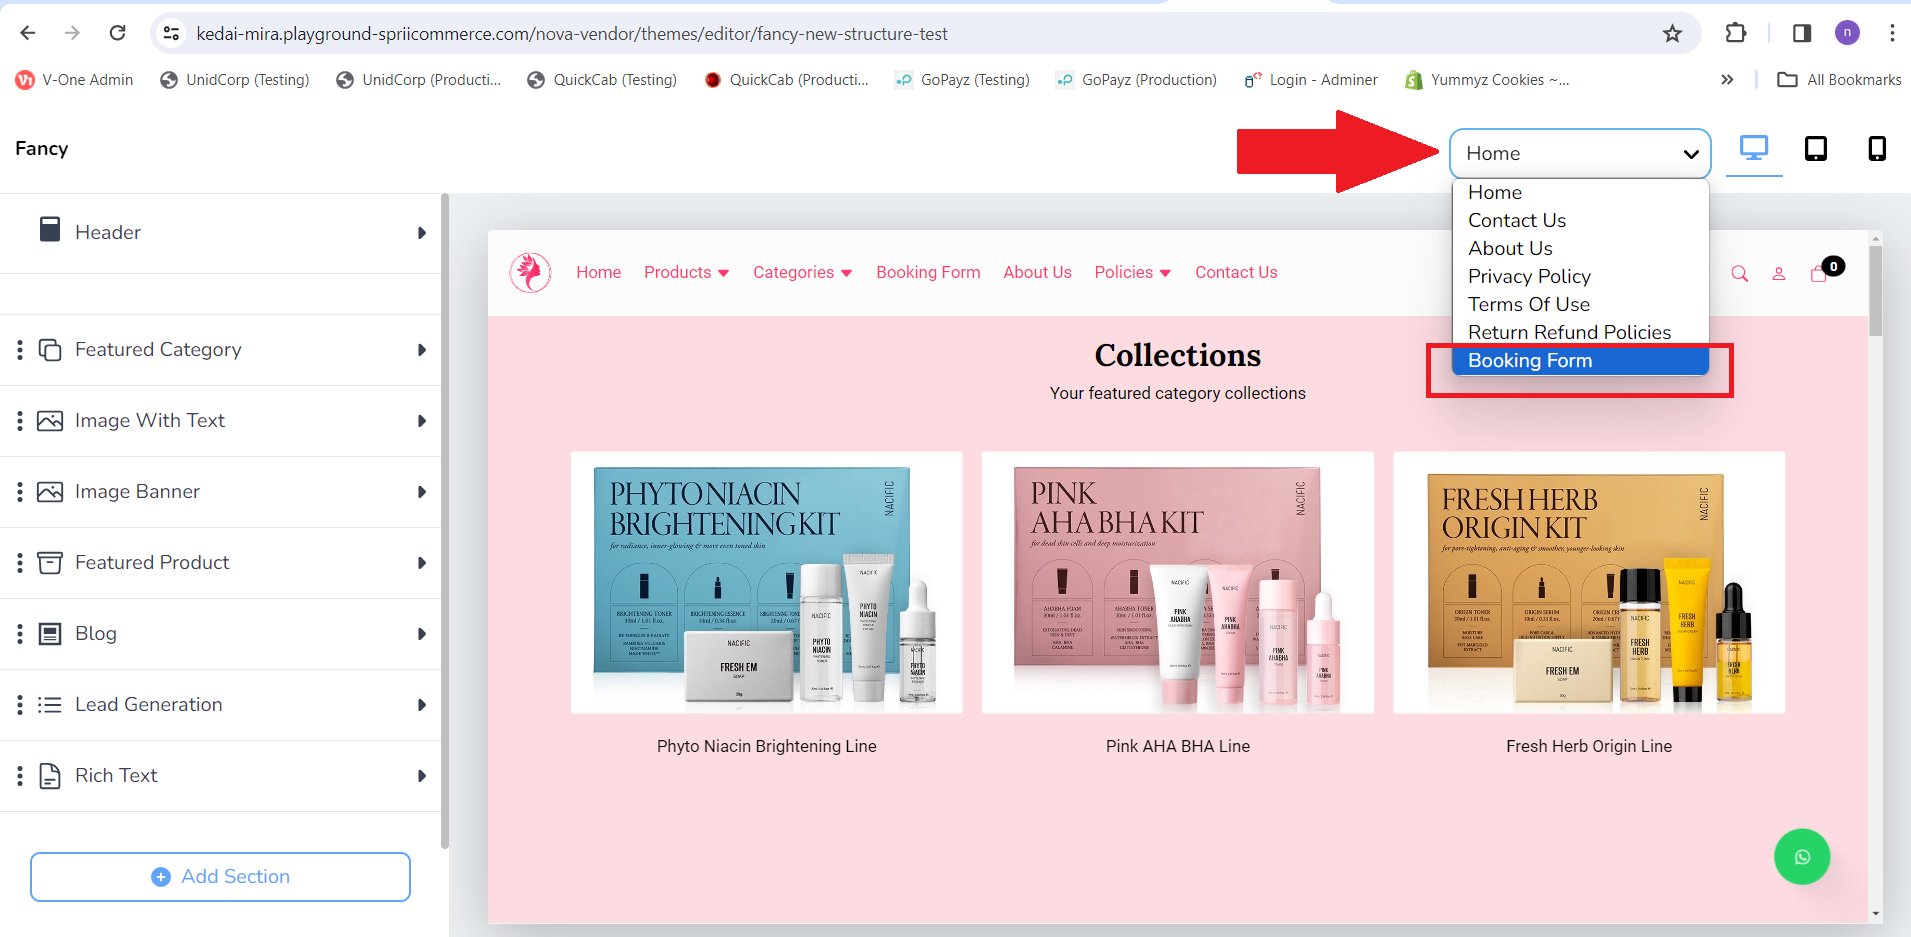Open All Bookmarks folder
The width and height of the screenshot is (1911, 937).
pyautogui.click(x=1839, y=80)
